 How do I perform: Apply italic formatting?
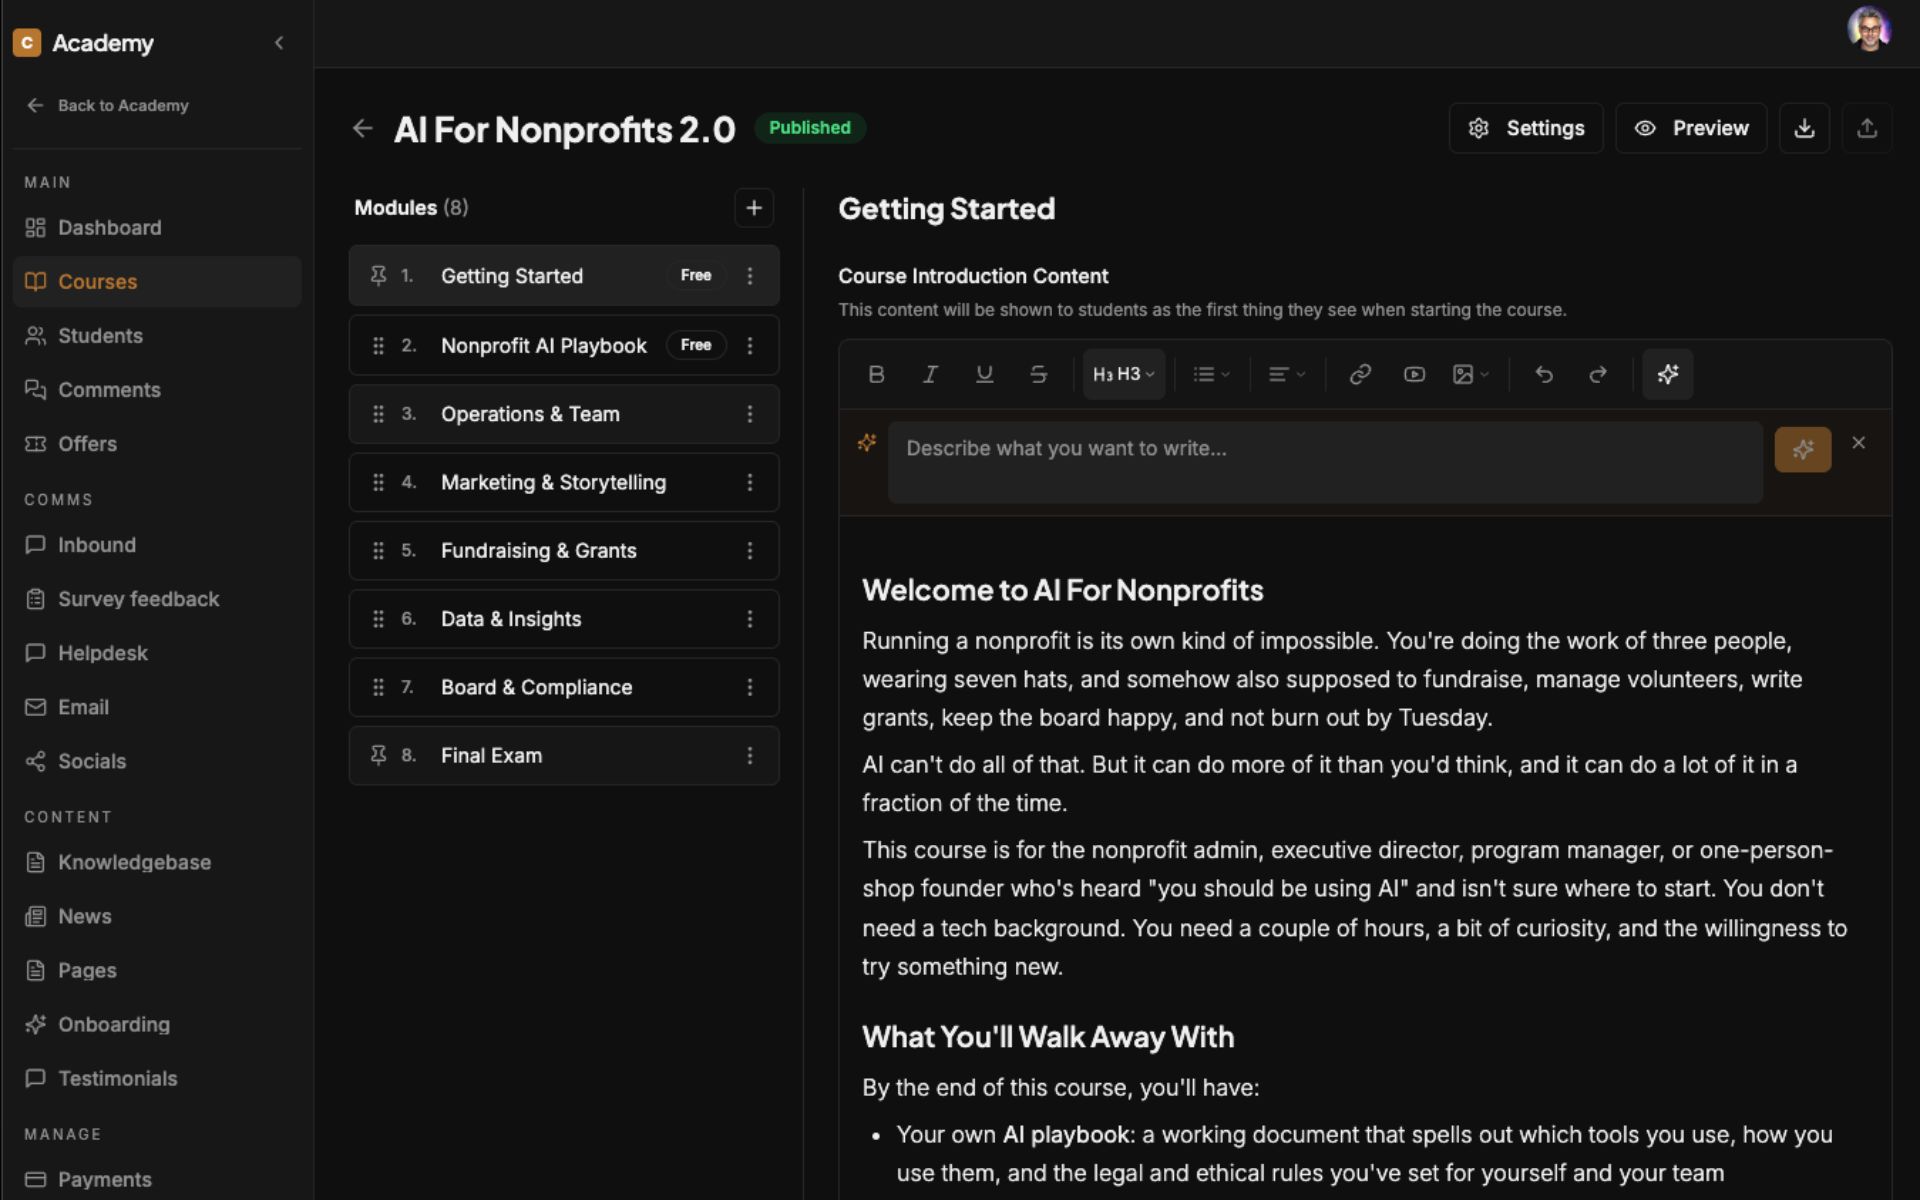coord(930,374)
